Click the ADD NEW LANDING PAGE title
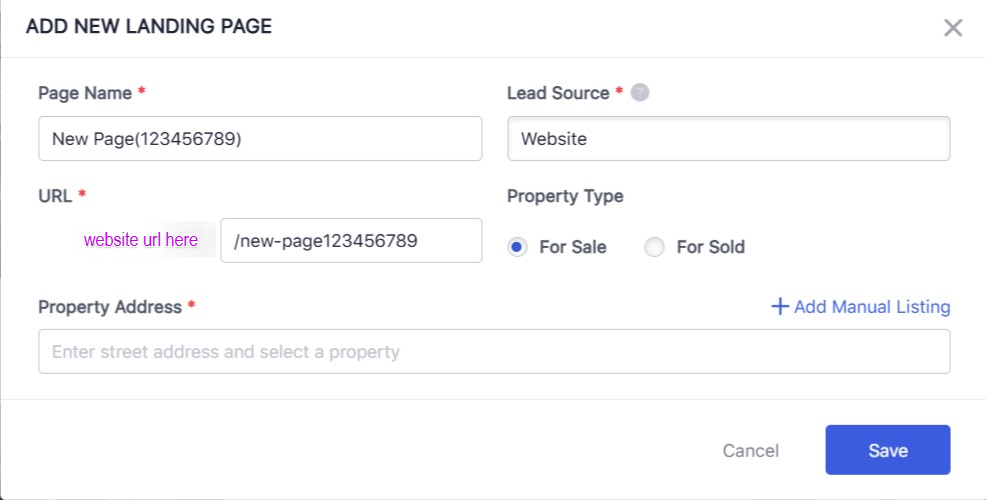 point(148,27)
